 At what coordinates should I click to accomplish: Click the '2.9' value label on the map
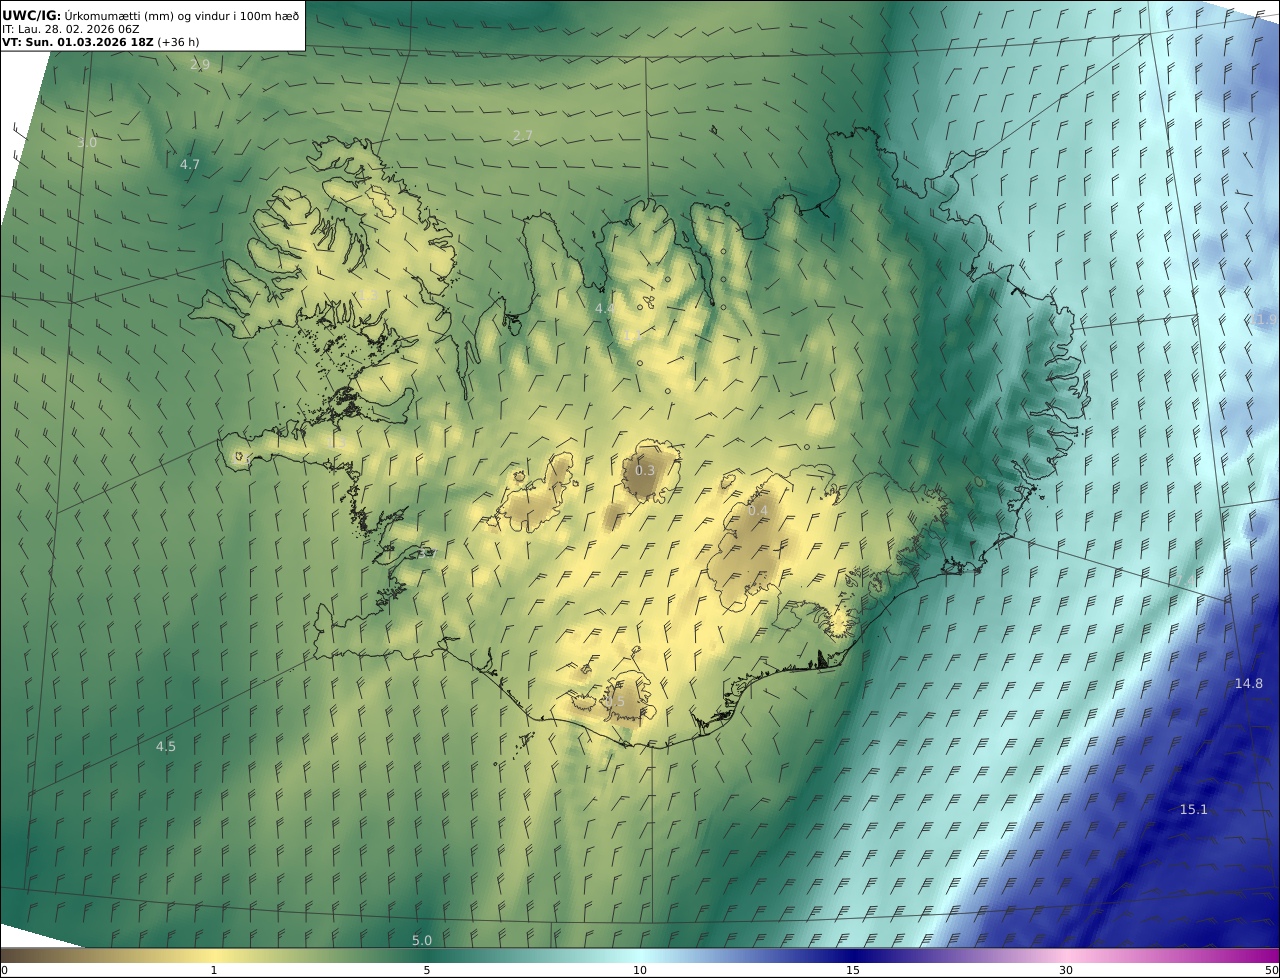tap(200, 65)
